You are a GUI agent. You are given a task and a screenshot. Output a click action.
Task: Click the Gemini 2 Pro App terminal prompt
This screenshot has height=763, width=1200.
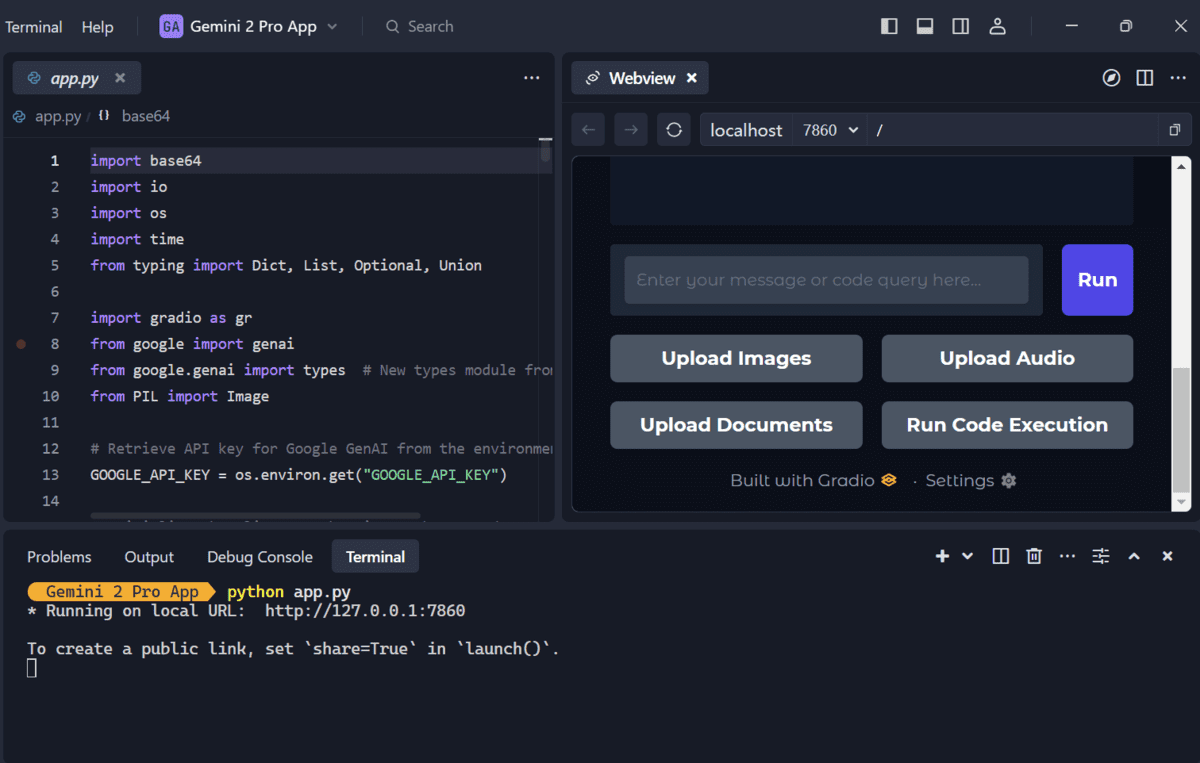pyautogui.click(x=122, y=592)
